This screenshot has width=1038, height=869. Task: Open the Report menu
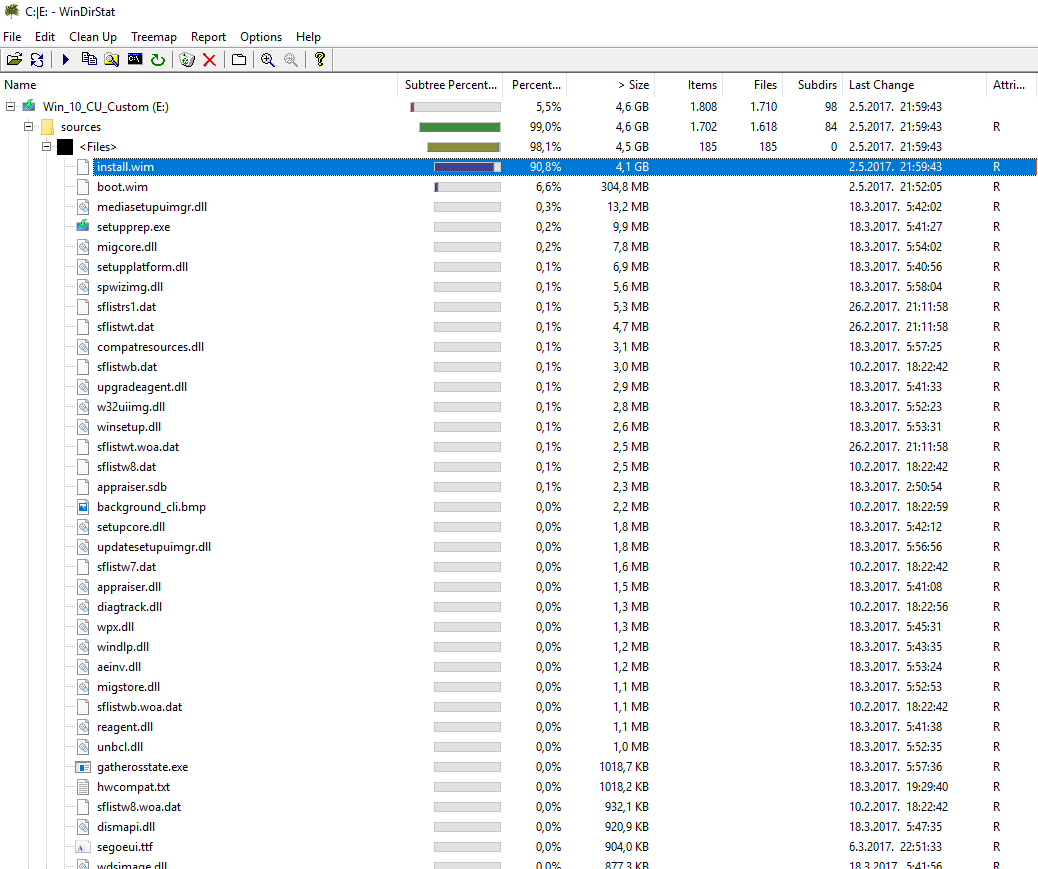[209, 37]
